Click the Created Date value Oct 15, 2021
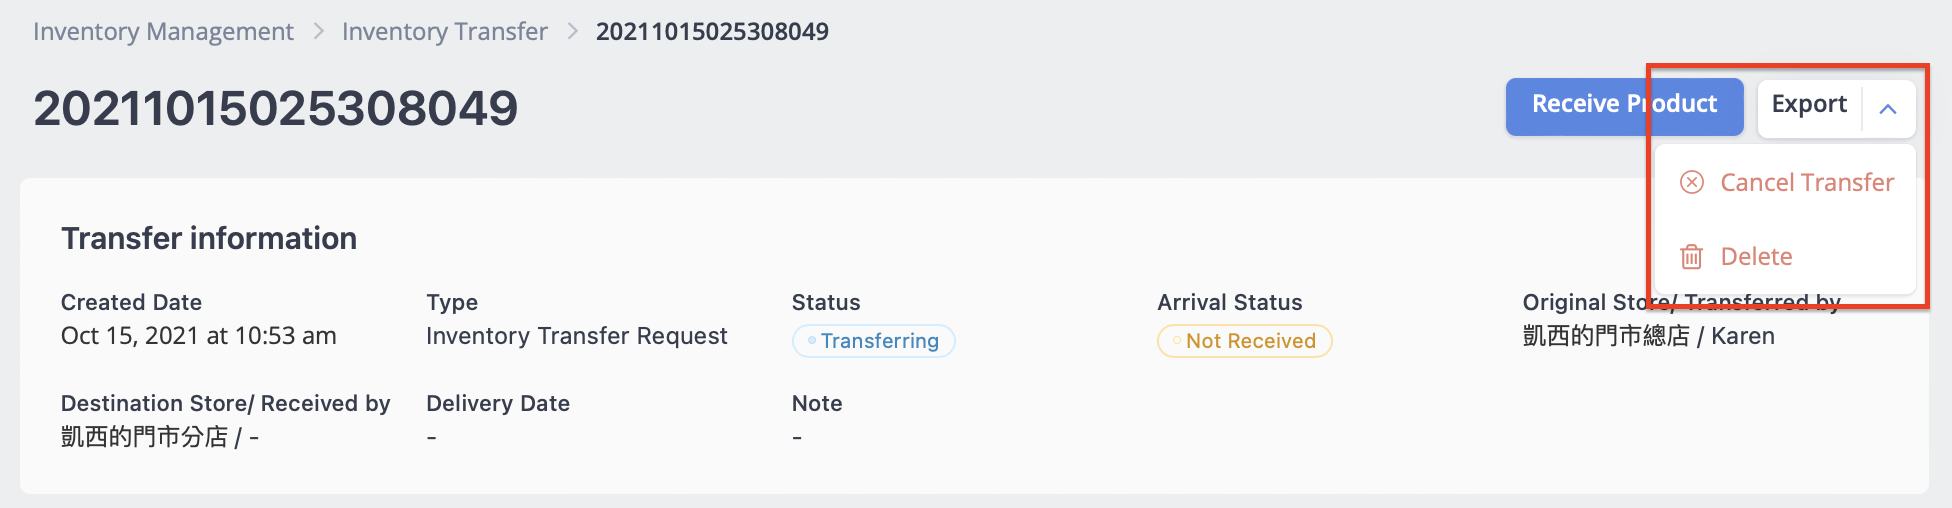This screenshot has height=508, width=1952. (x=199, y=336)
